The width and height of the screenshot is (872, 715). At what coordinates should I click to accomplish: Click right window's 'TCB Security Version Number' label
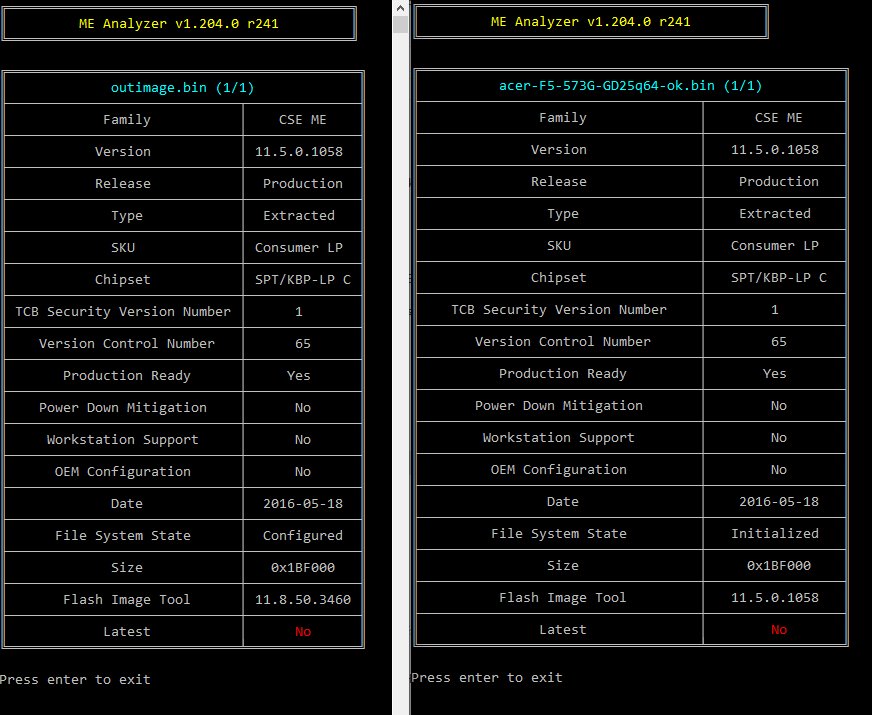tap(558, 310)
